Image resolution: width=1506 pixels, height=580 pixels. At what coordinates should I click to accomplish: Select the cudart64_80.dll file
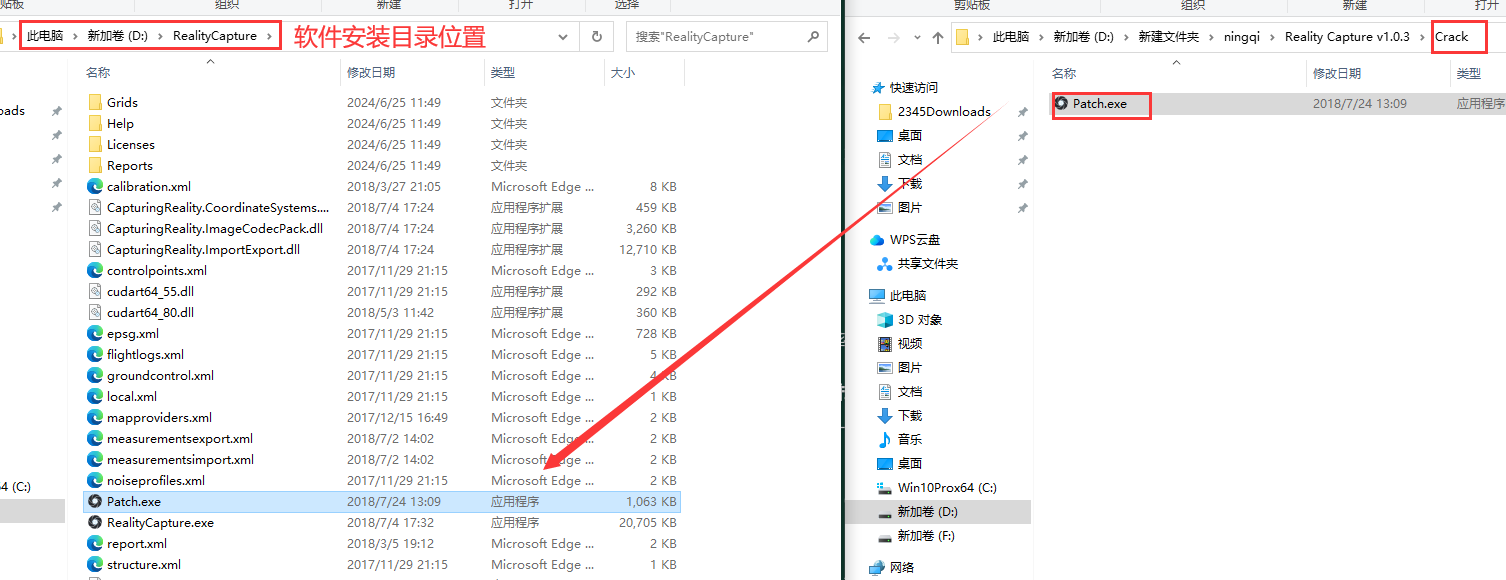150,312
